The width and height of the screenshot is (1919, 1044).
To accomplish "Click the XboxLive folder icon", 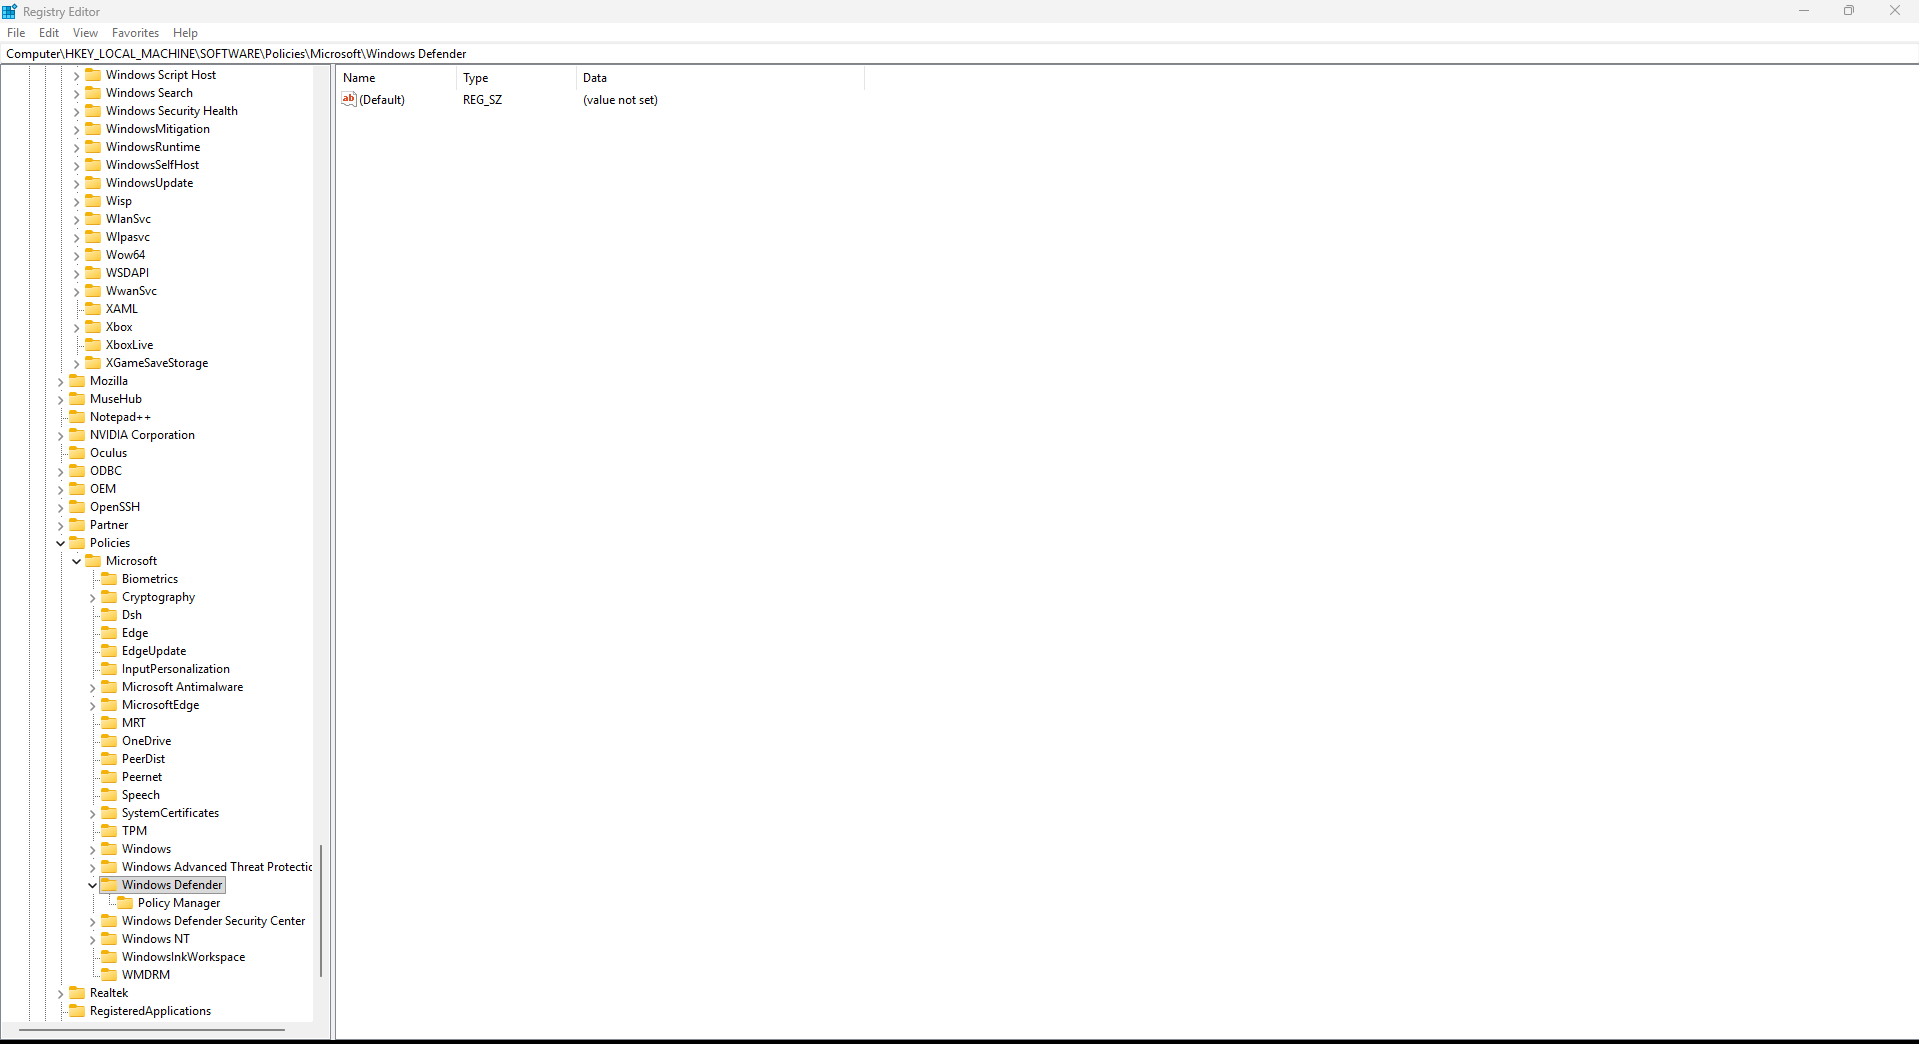I will tap(94, 344).
